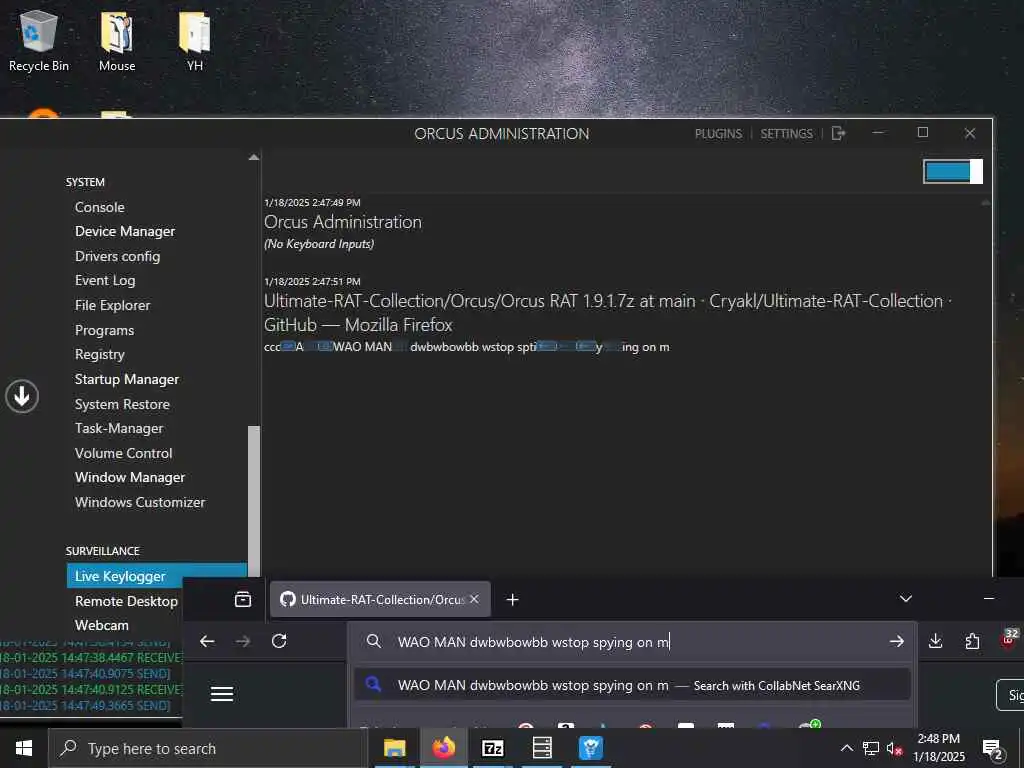Open File Explorer from taskbar
This screenshot has height=768, width=1024.
[394, 748]
